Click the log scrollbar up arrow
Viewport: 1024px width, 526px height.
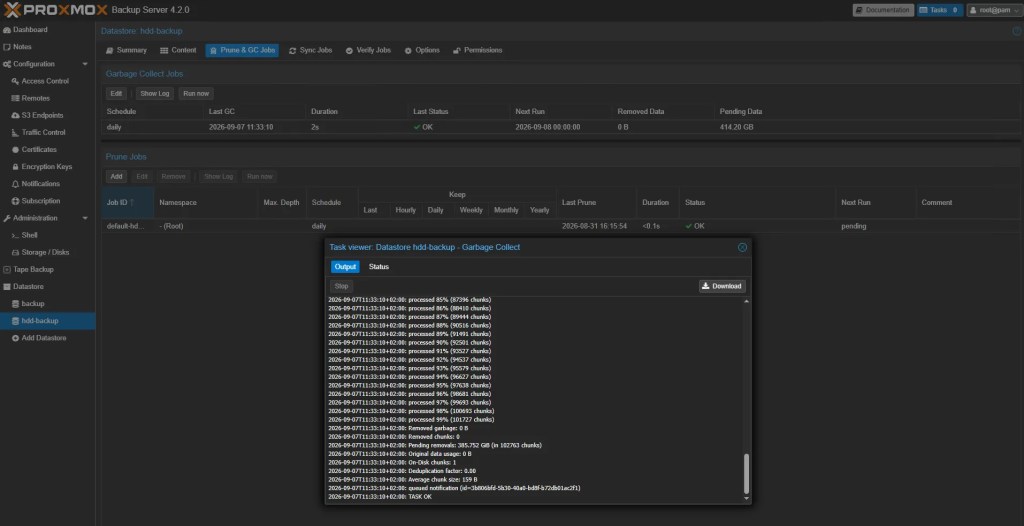tap(747, 301)
